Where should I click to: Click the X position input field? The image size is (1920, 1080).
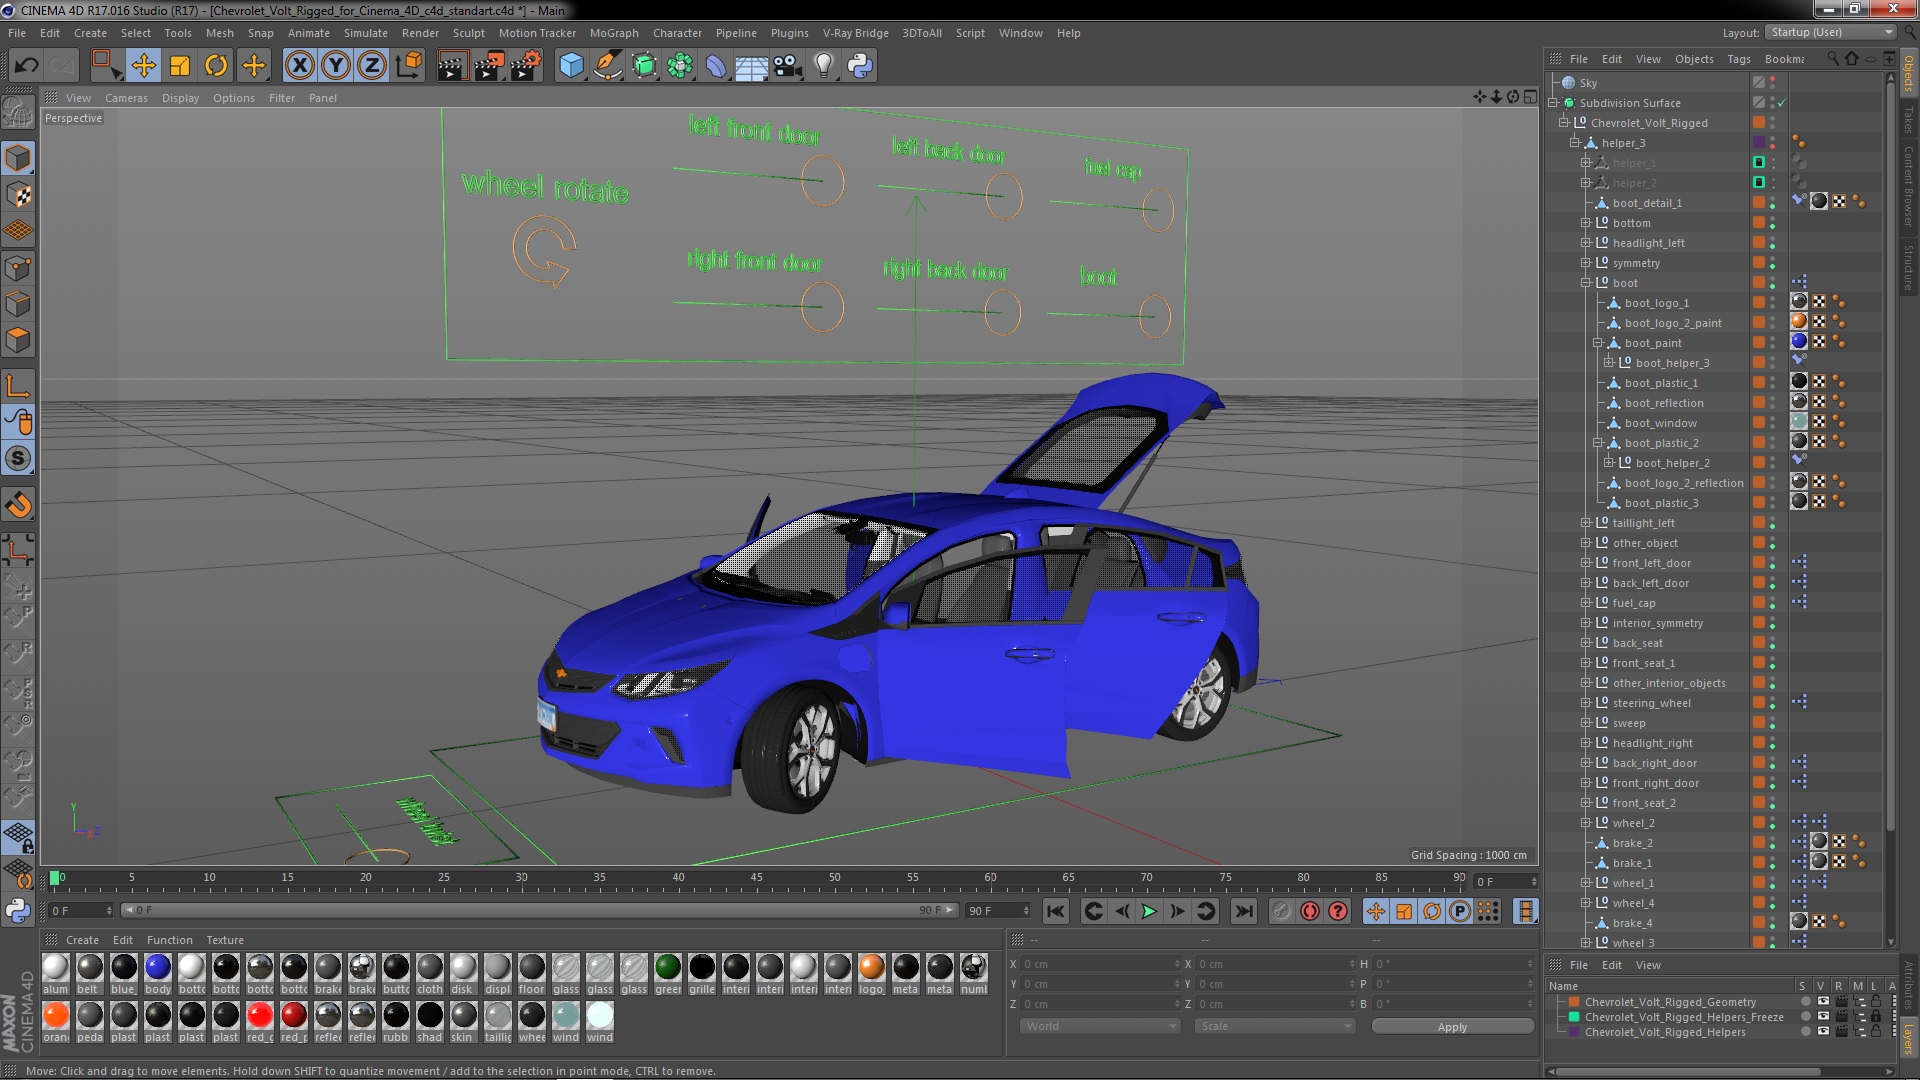[1100, 964]
